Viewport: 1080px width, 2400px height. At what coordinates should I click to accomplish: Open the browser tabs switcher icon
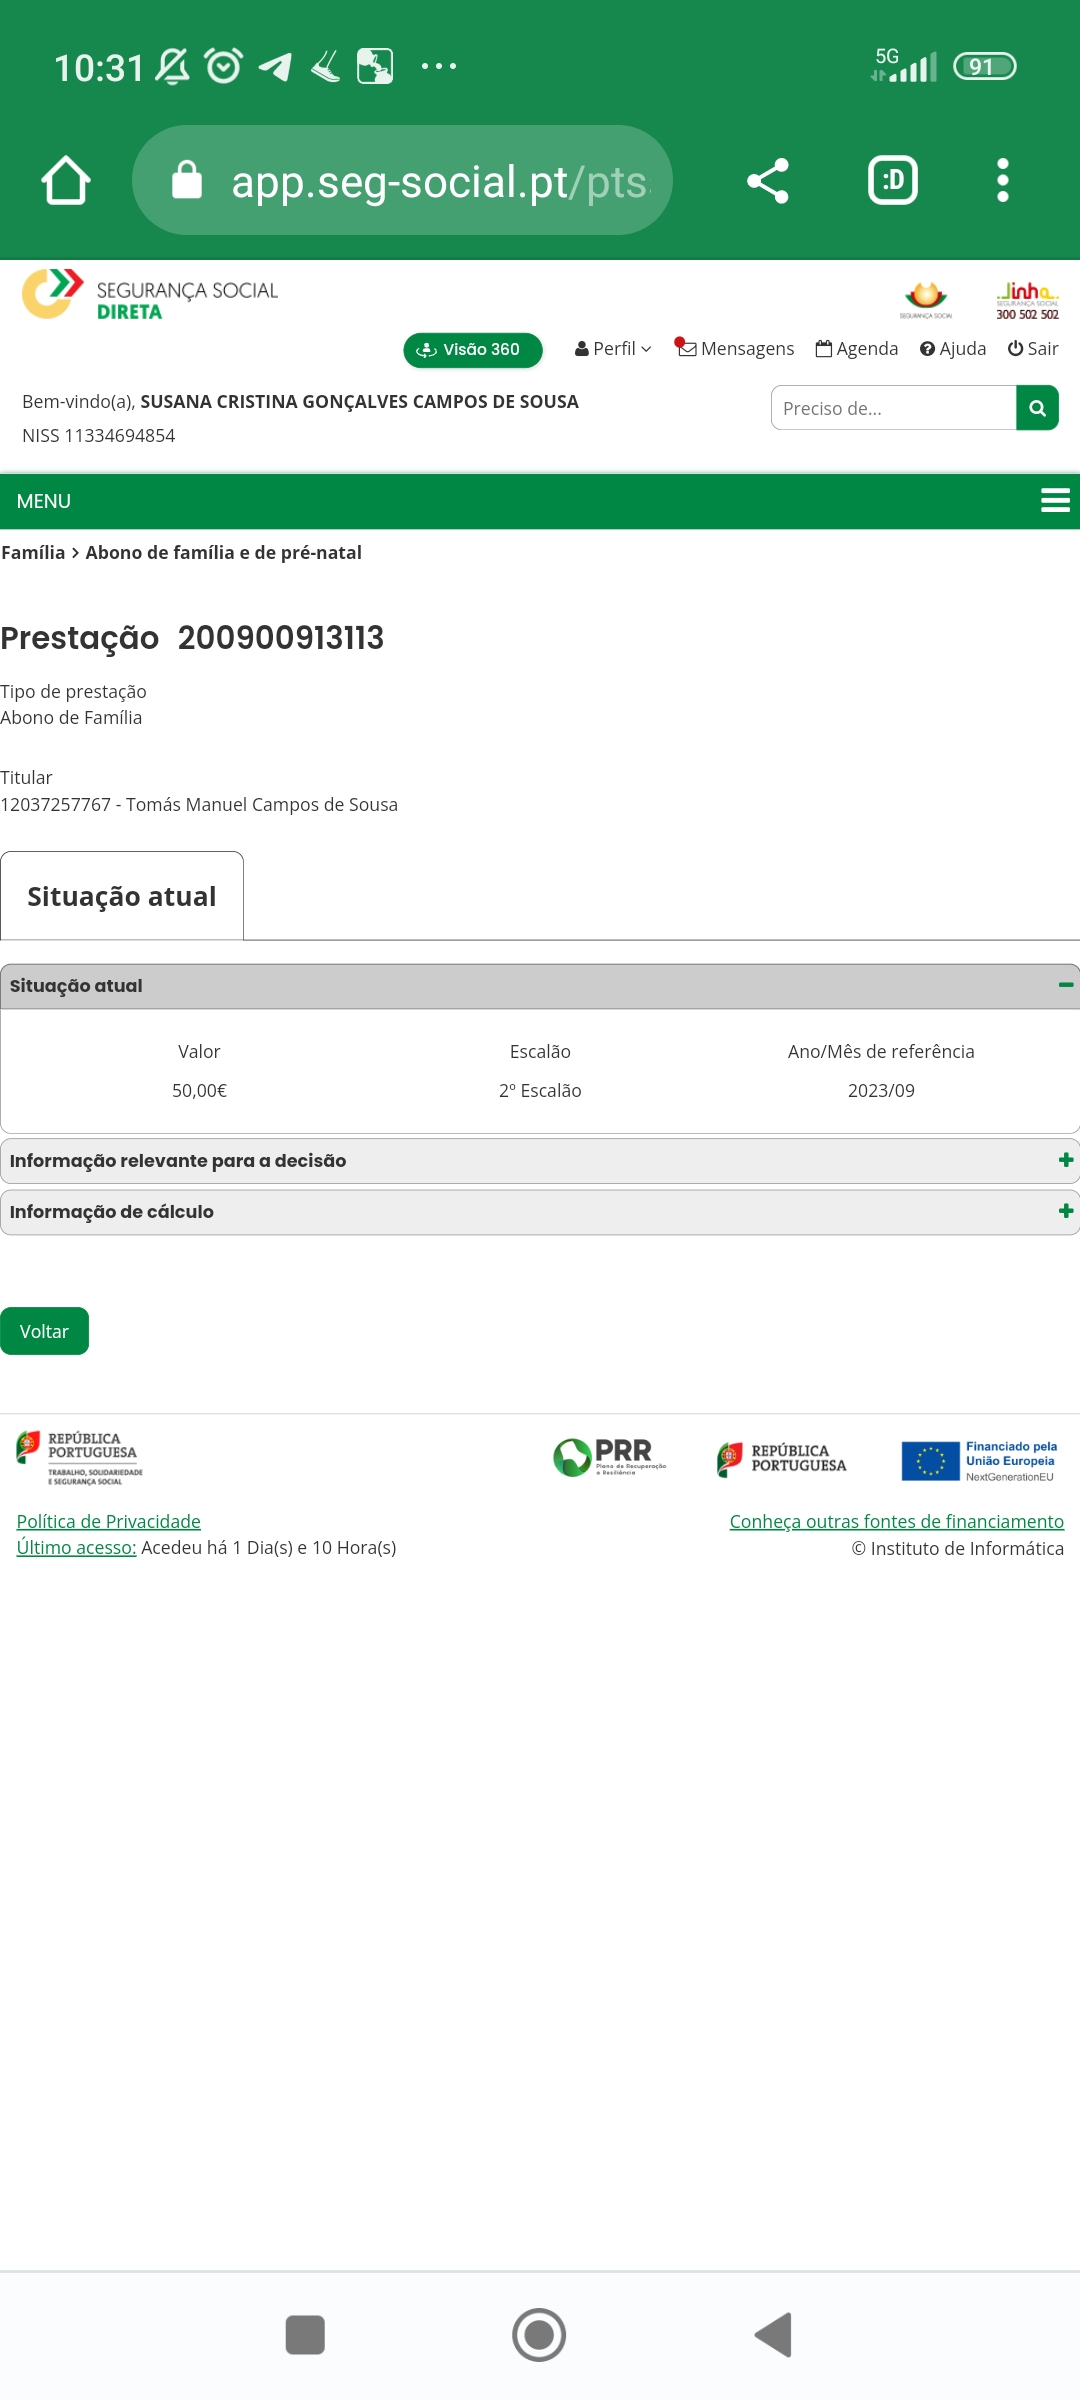pos(892,181)
